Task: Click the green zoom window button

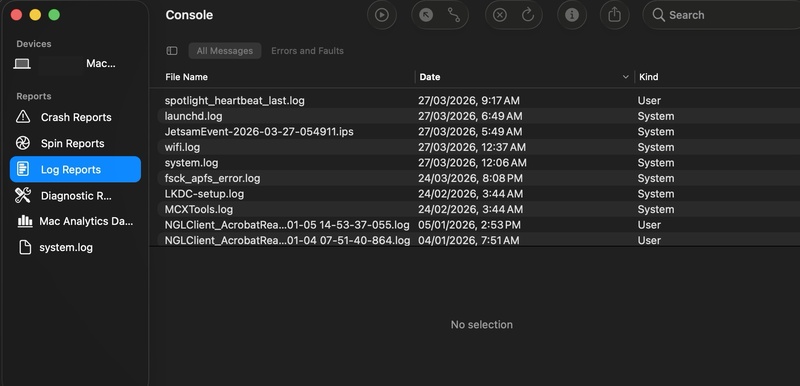Action: [54, 15]
